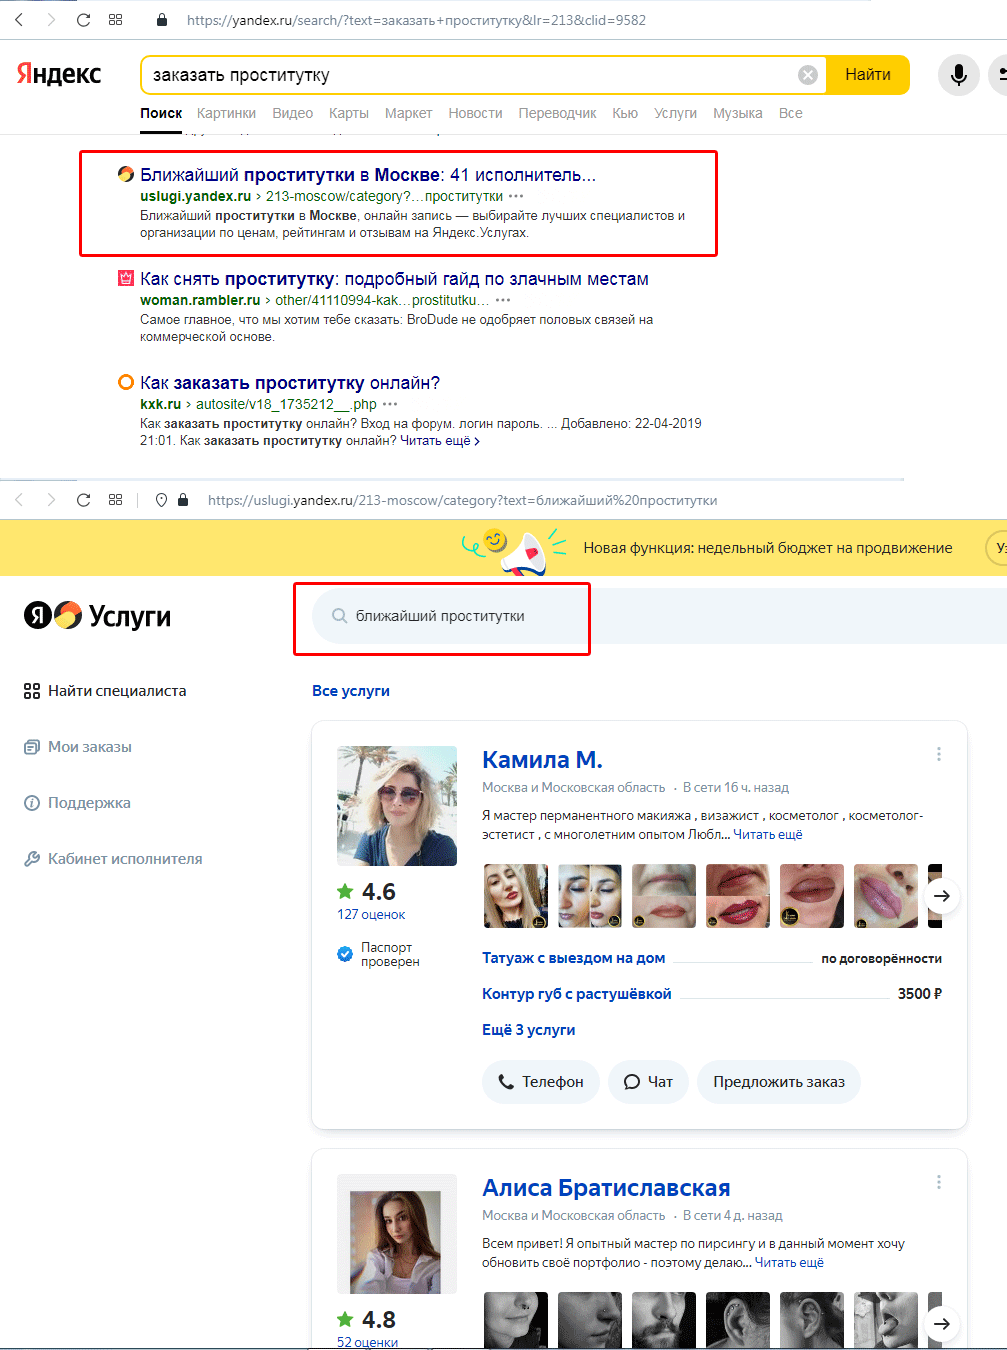Open three-dot menu on Камила М. card
1007x1350 pixels.
[x=938, y=754]
